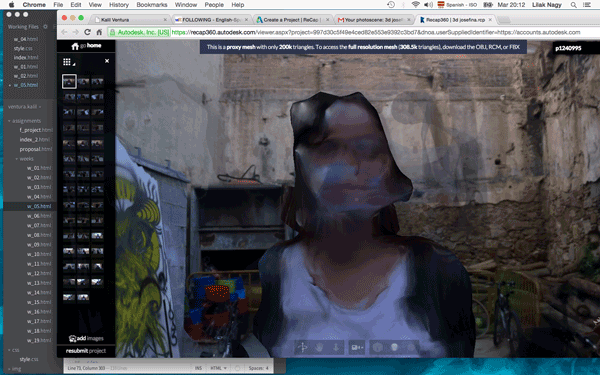Screen dimensions: 600x375
Task: Open the Bookmarks menu
Action: point(152,5)
